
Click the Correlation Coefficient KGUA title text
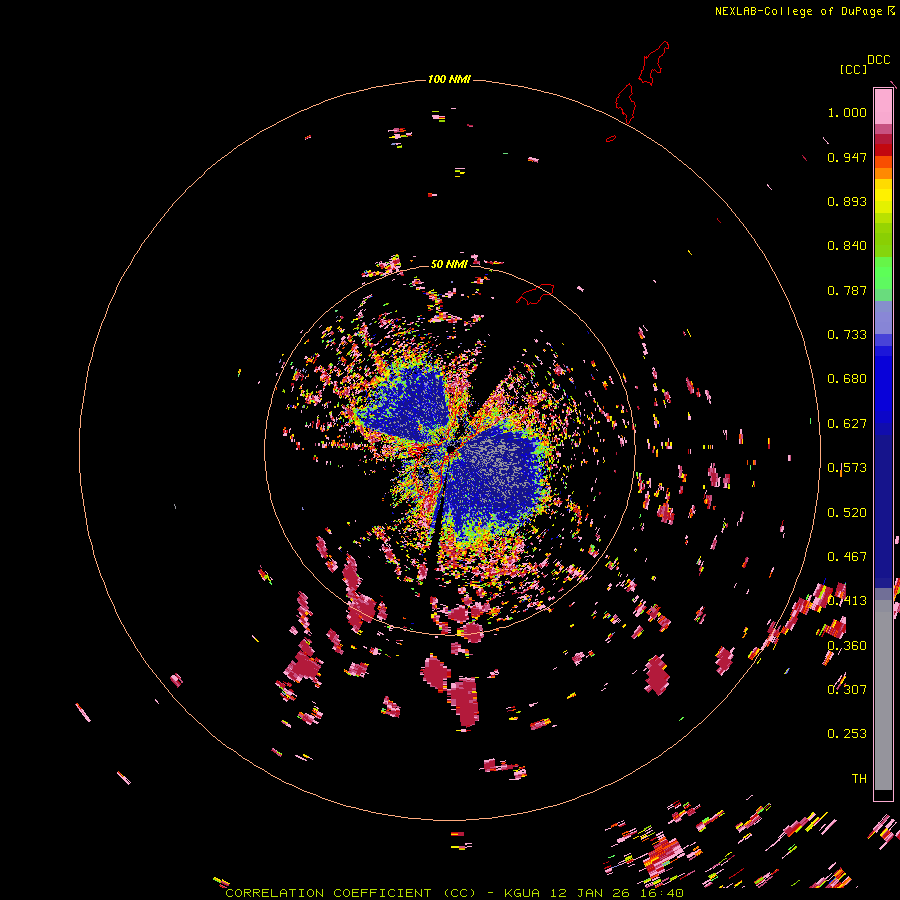454,893
